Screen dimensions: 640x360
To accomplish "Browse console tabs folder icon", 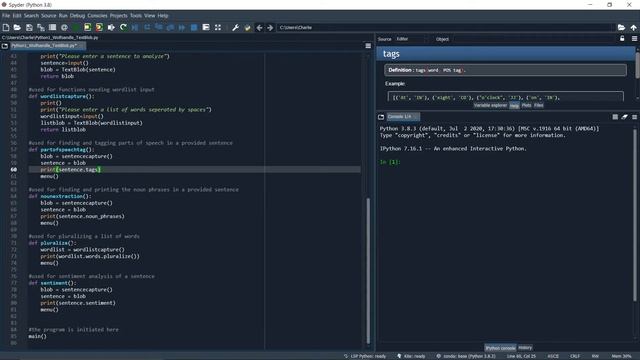I will 381,117.
